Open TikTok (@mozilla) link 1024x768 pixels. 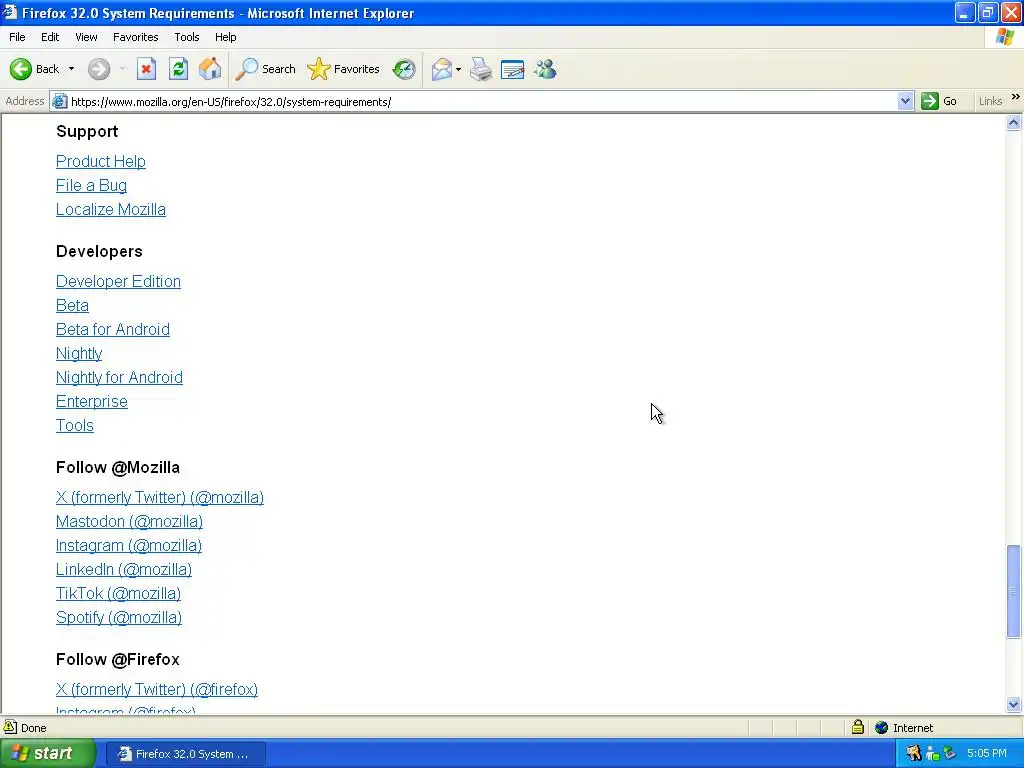click(x=118, y=594)
